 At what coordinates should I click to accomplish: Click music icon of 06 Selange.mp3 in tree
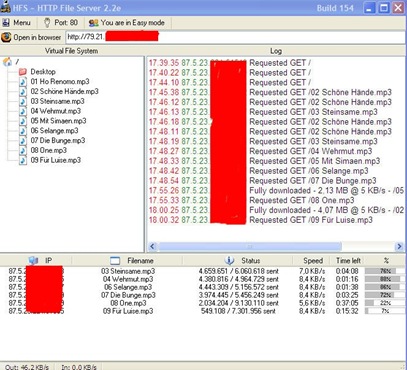(x=23, y=131)
